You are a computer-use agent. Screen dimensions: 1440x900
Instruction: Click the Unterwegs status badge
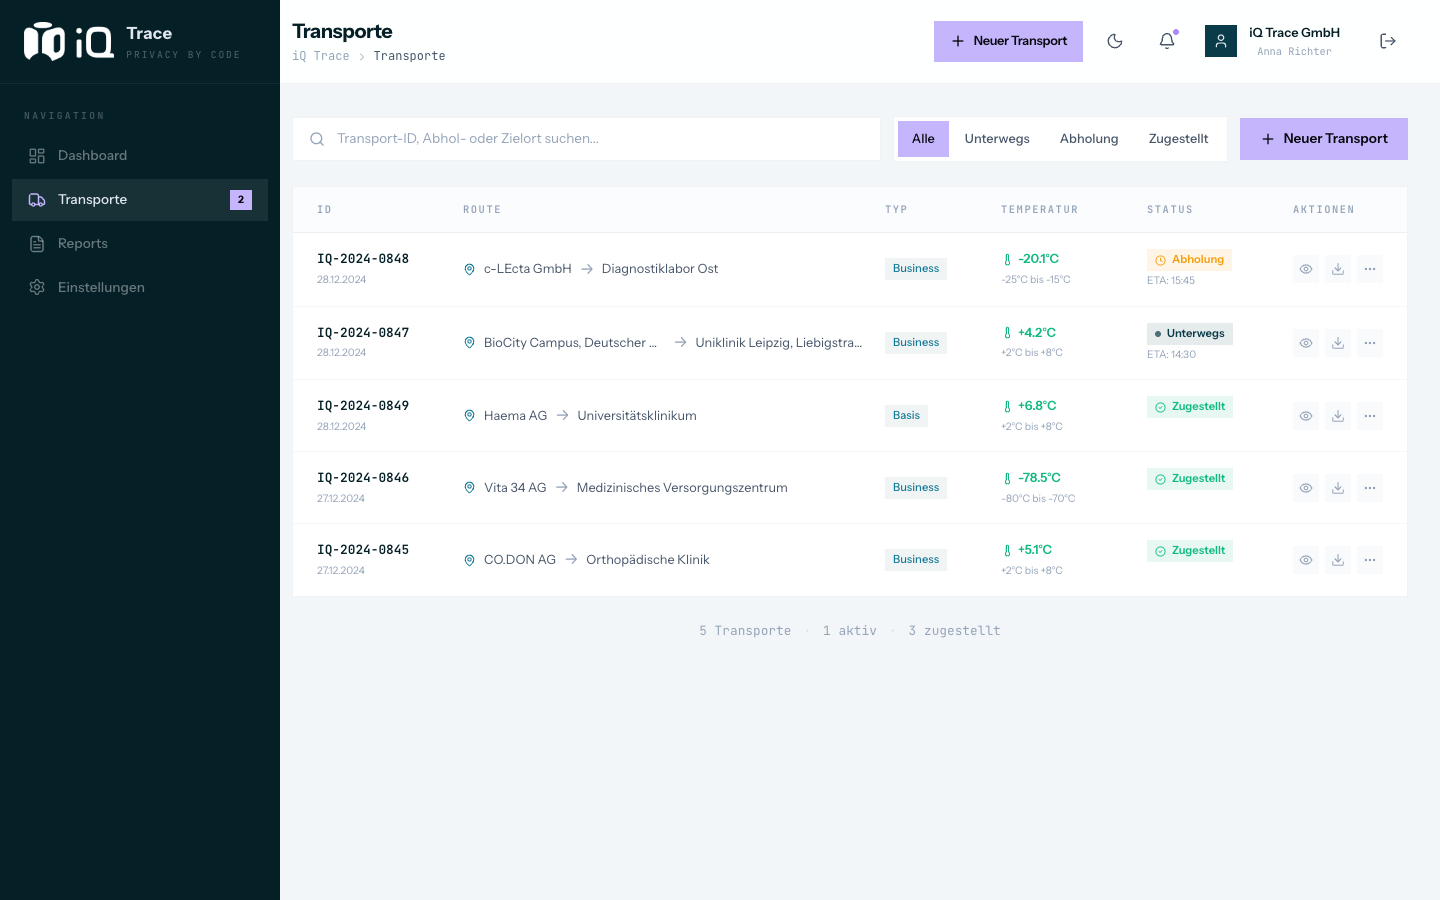click(x=1190, y=334)
